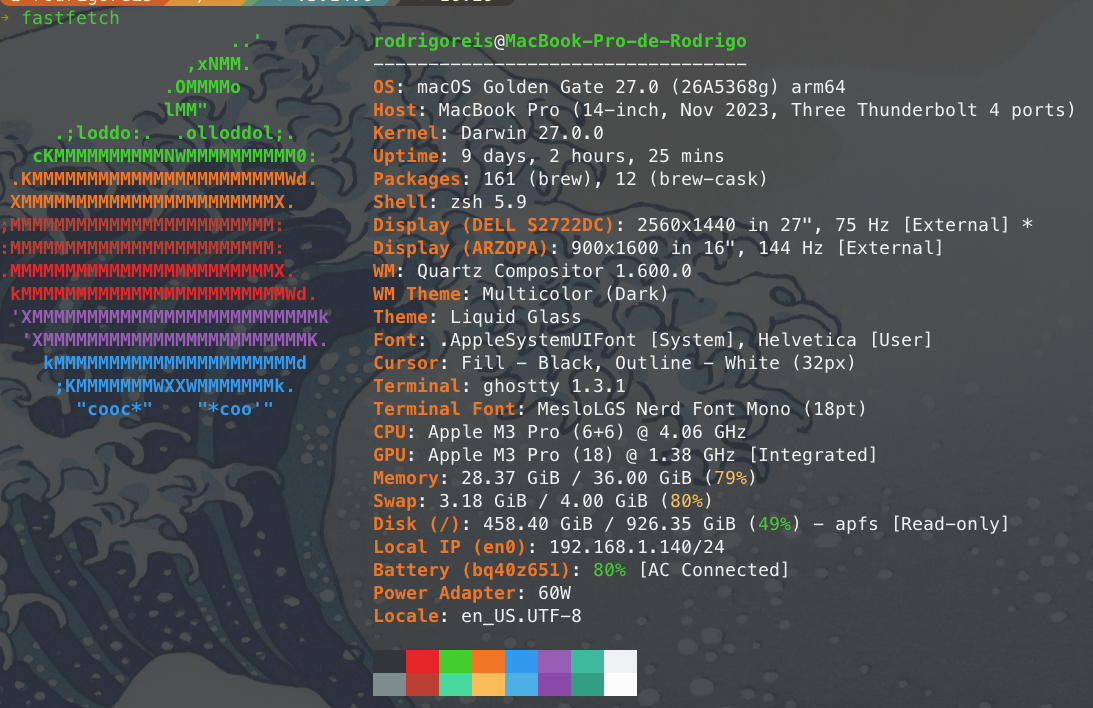
Task: Click the 'Terminal: ghostty 1.3.1' line
Action: pyautogui.click(x=499, y=386)
